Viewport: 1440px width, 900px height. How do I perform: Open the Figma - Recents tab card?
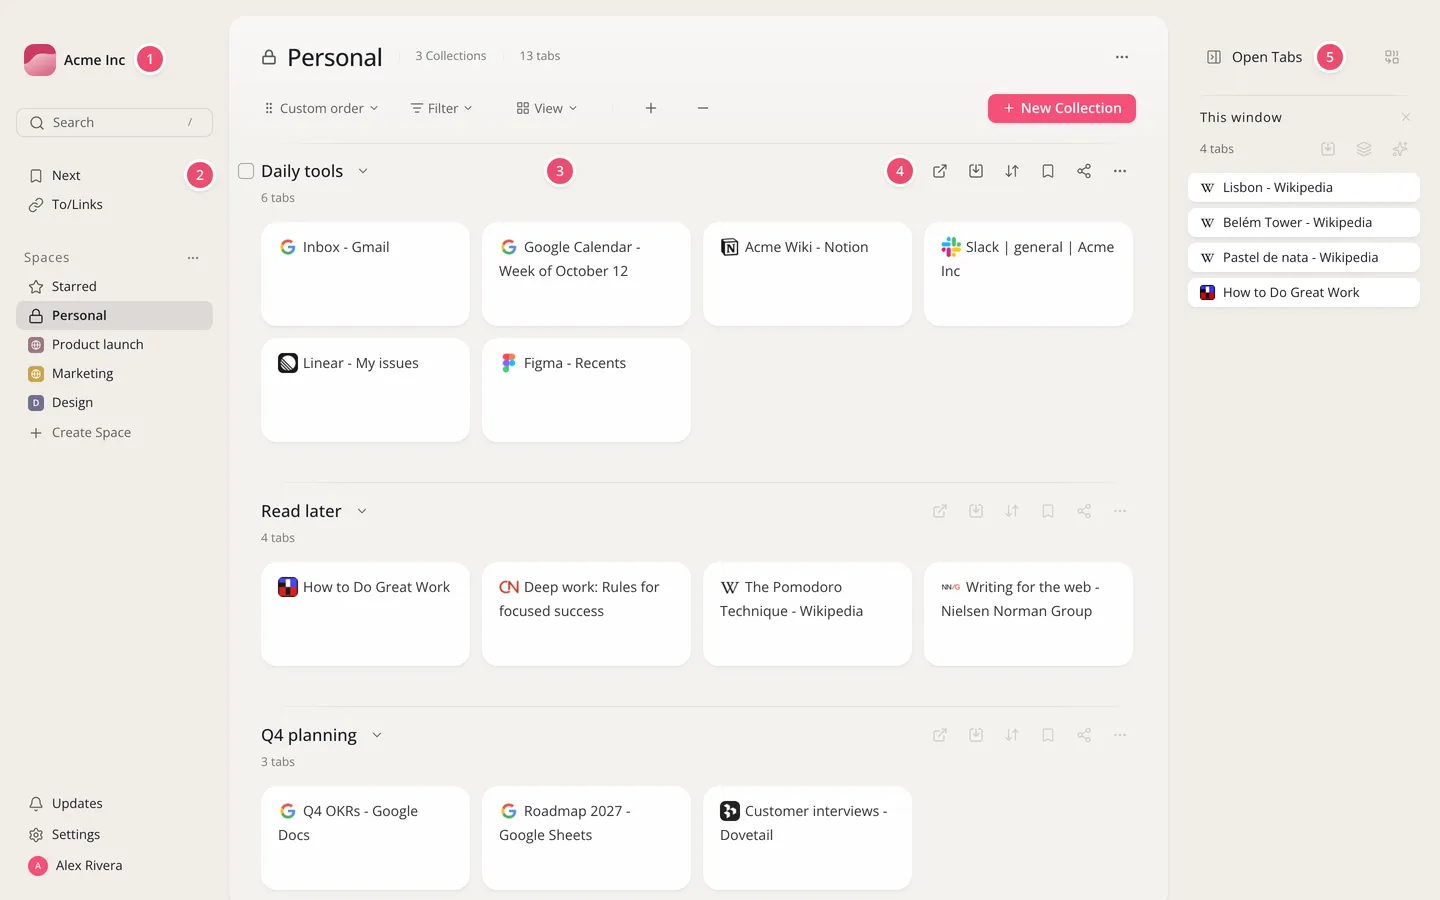(586, 390)
